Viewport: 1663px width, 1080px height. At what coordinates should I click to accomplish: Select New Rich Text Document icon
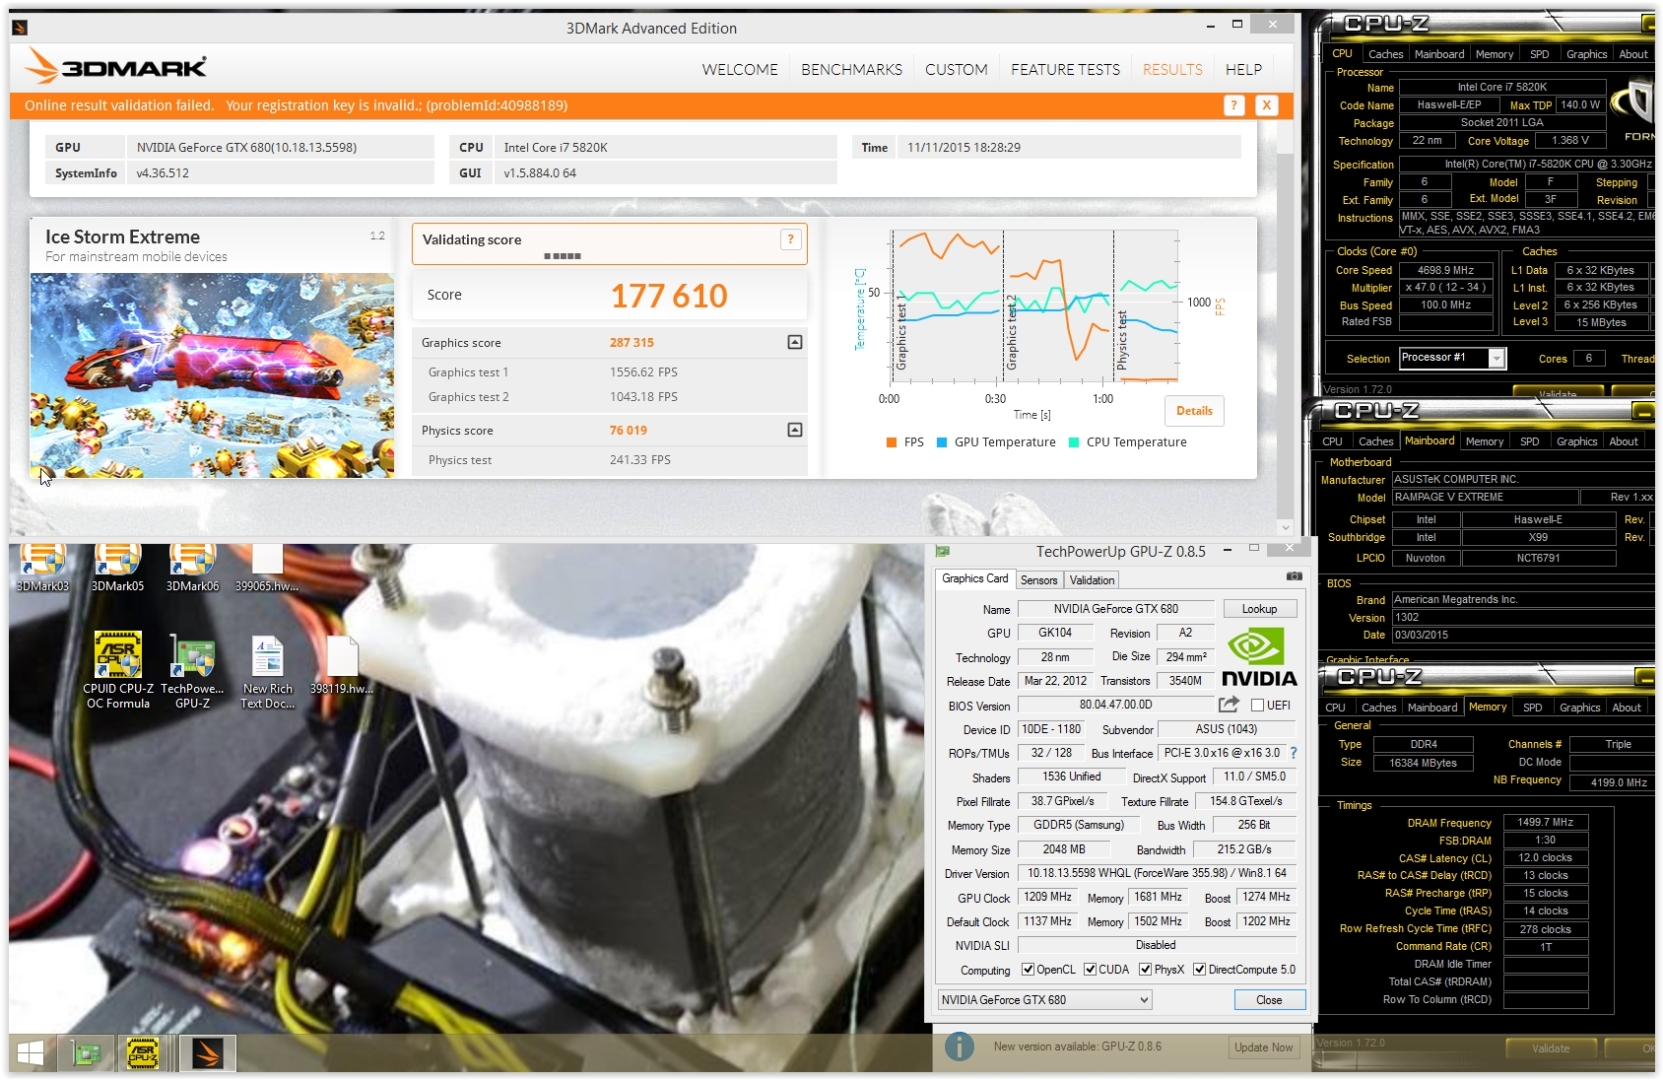coord(267,672)
